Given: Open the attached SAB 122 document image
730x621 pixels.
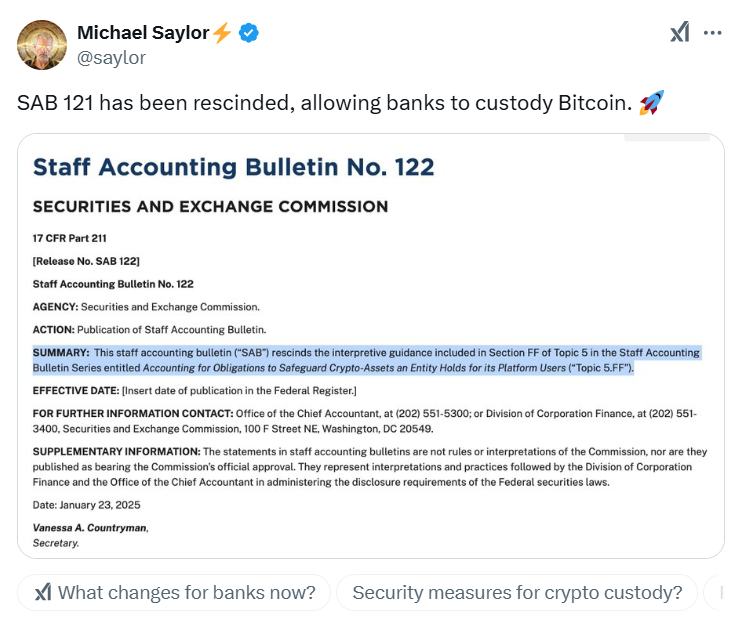Looking at the screenshot, I should [x=371, y=346].
